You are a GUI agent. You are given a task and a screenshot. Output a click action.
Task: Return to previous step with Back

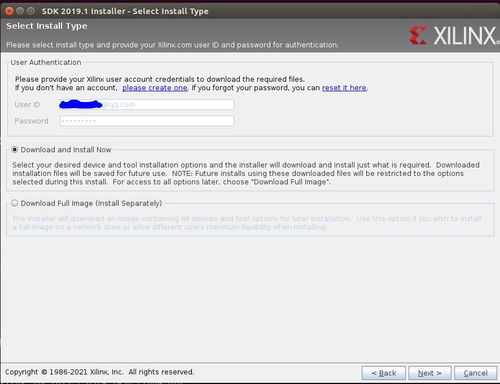tap(384, 373)
